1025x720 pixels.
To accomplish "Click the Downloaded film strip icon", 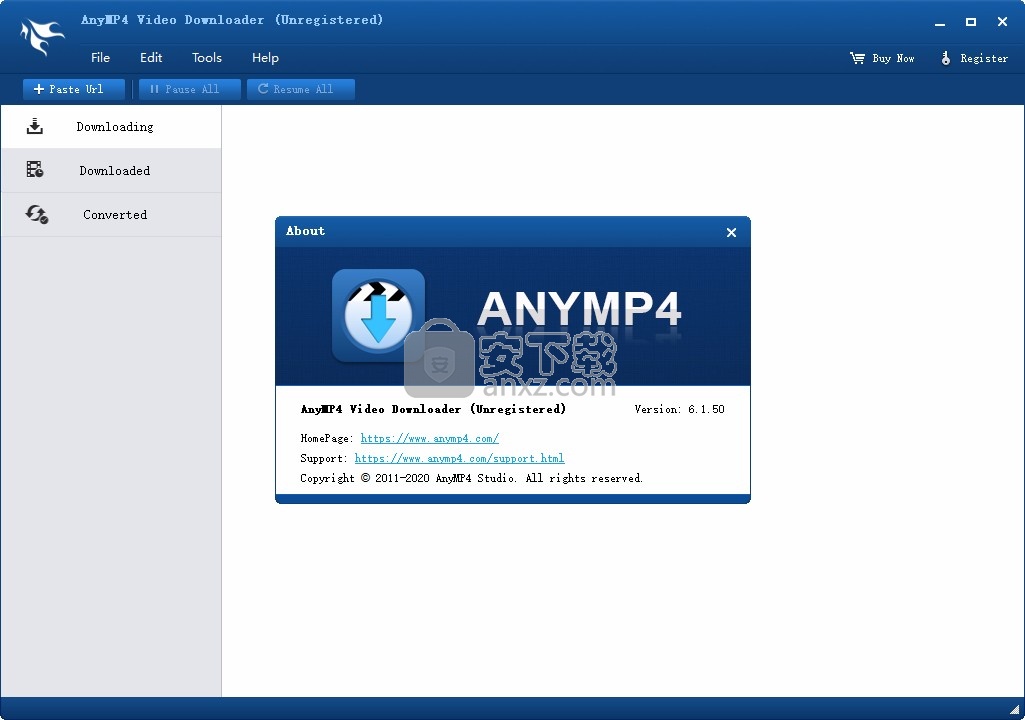I will 35,170.
